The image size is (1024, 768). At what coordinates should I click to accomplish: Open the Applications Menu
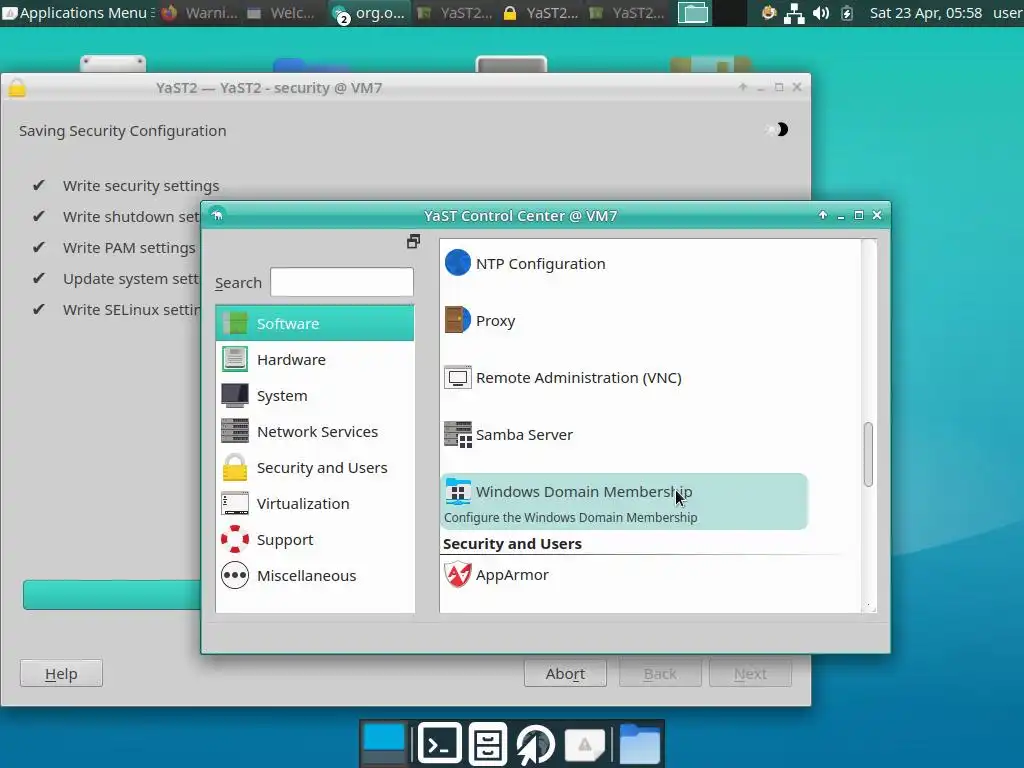point(78,12)
